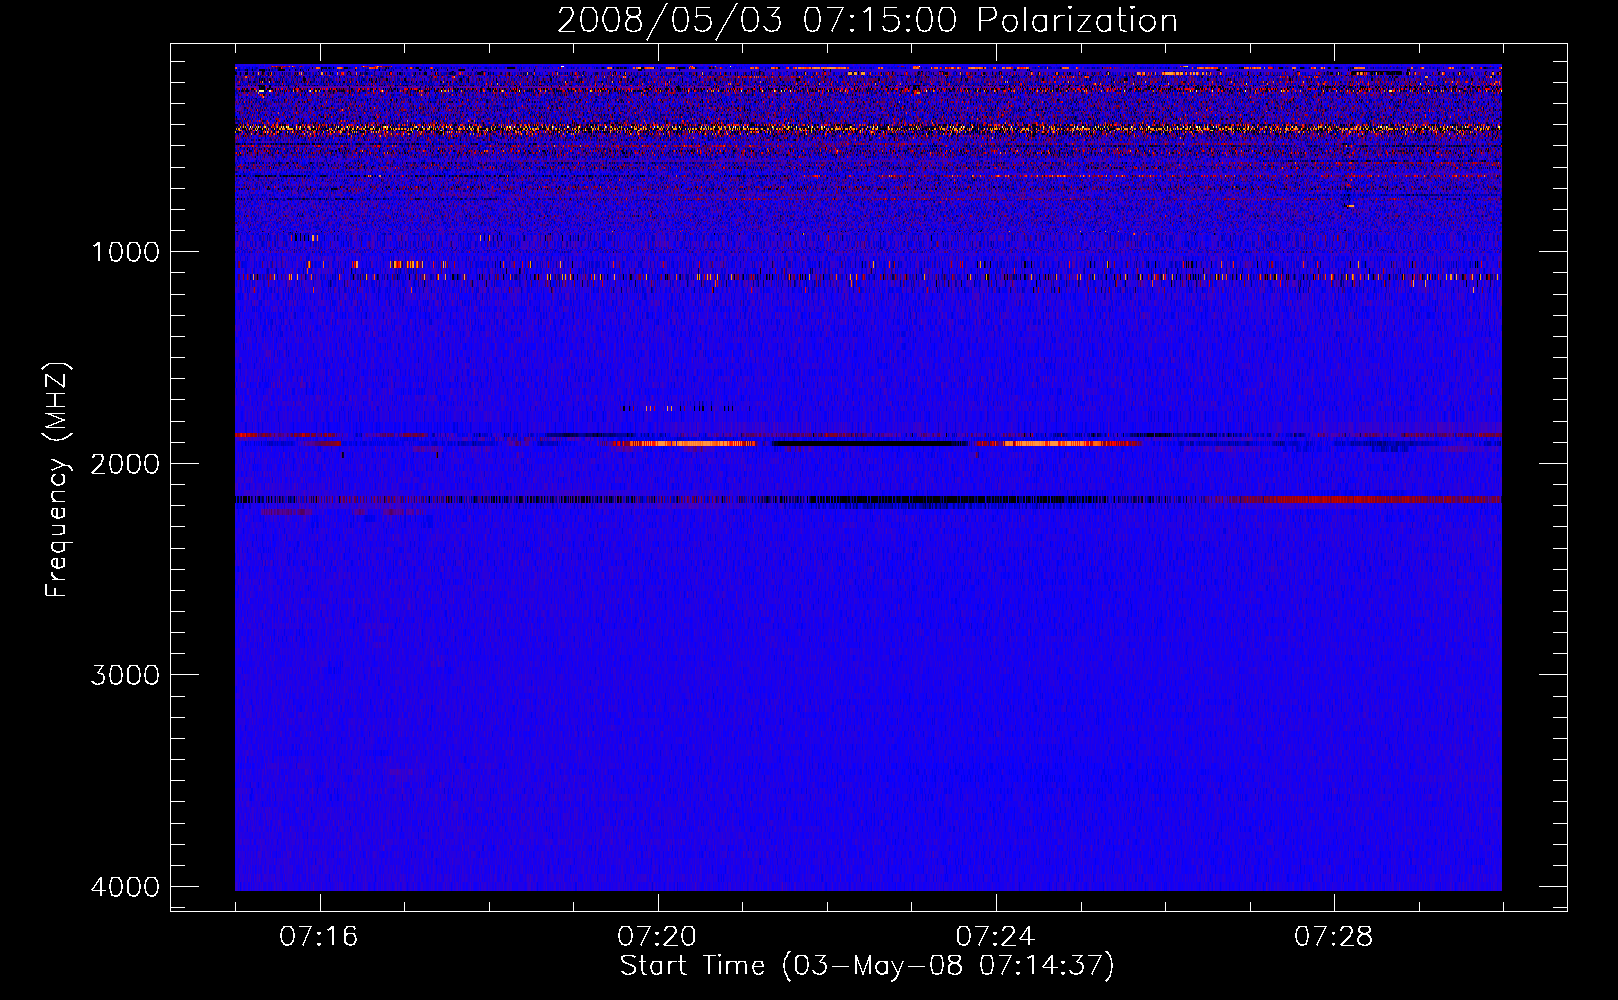This screenshot has width=1618, height=1000.
Task: Click the 4000 frequency tick label
Action: [x=125, y=887]
